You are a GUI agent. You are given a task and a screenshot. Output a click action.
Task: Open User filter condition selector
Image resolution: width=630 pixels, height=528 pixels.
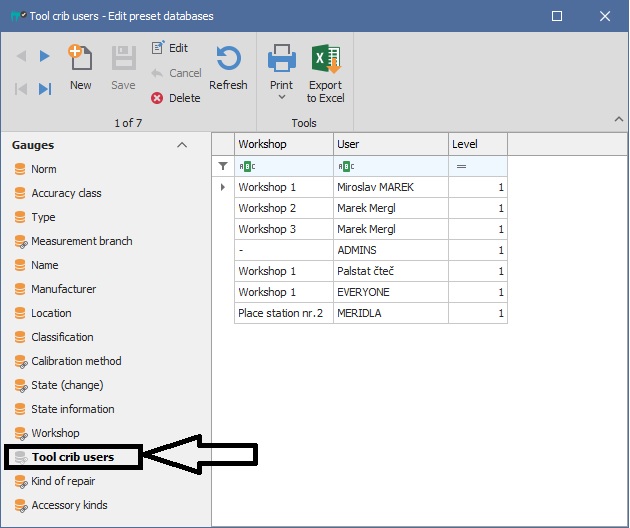tap(346, 166)
